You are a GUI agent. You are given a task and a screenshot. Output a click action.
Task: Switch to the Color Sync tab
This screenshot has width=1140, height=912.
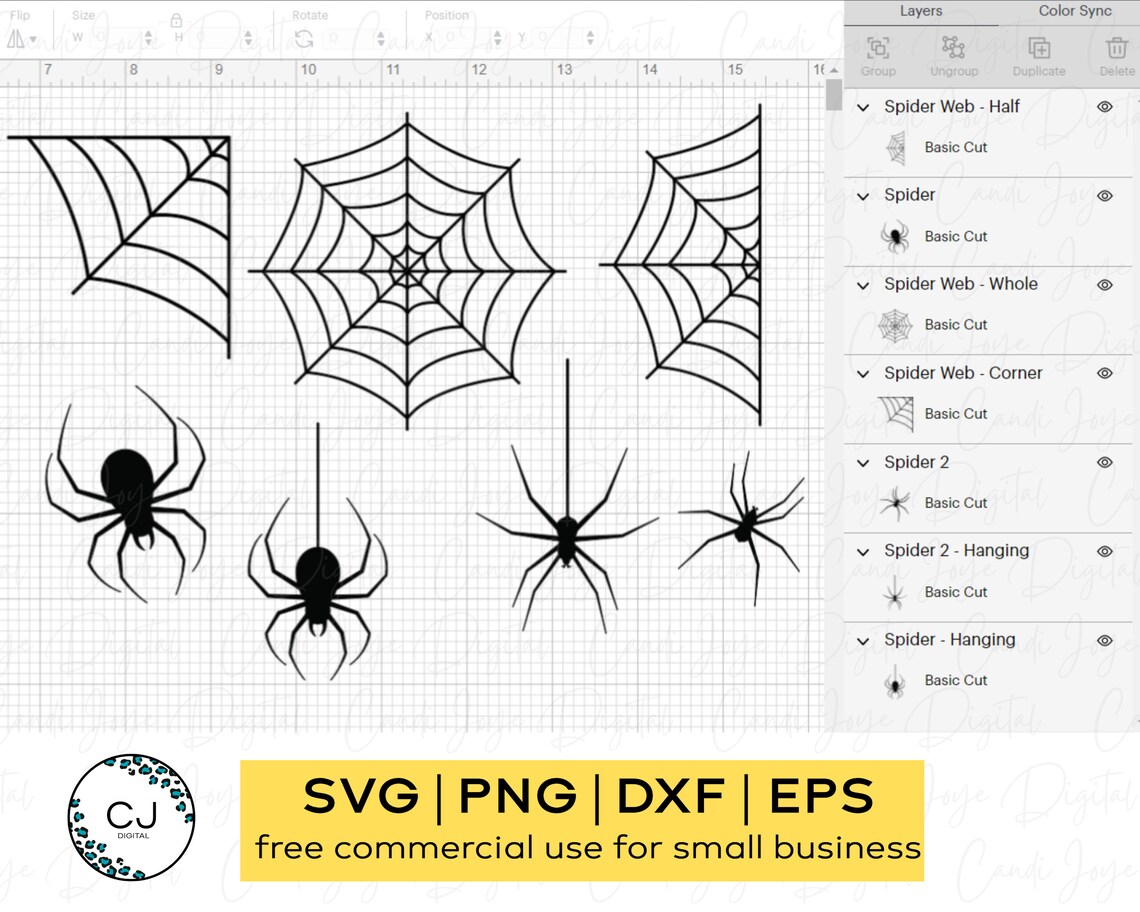1074,11
